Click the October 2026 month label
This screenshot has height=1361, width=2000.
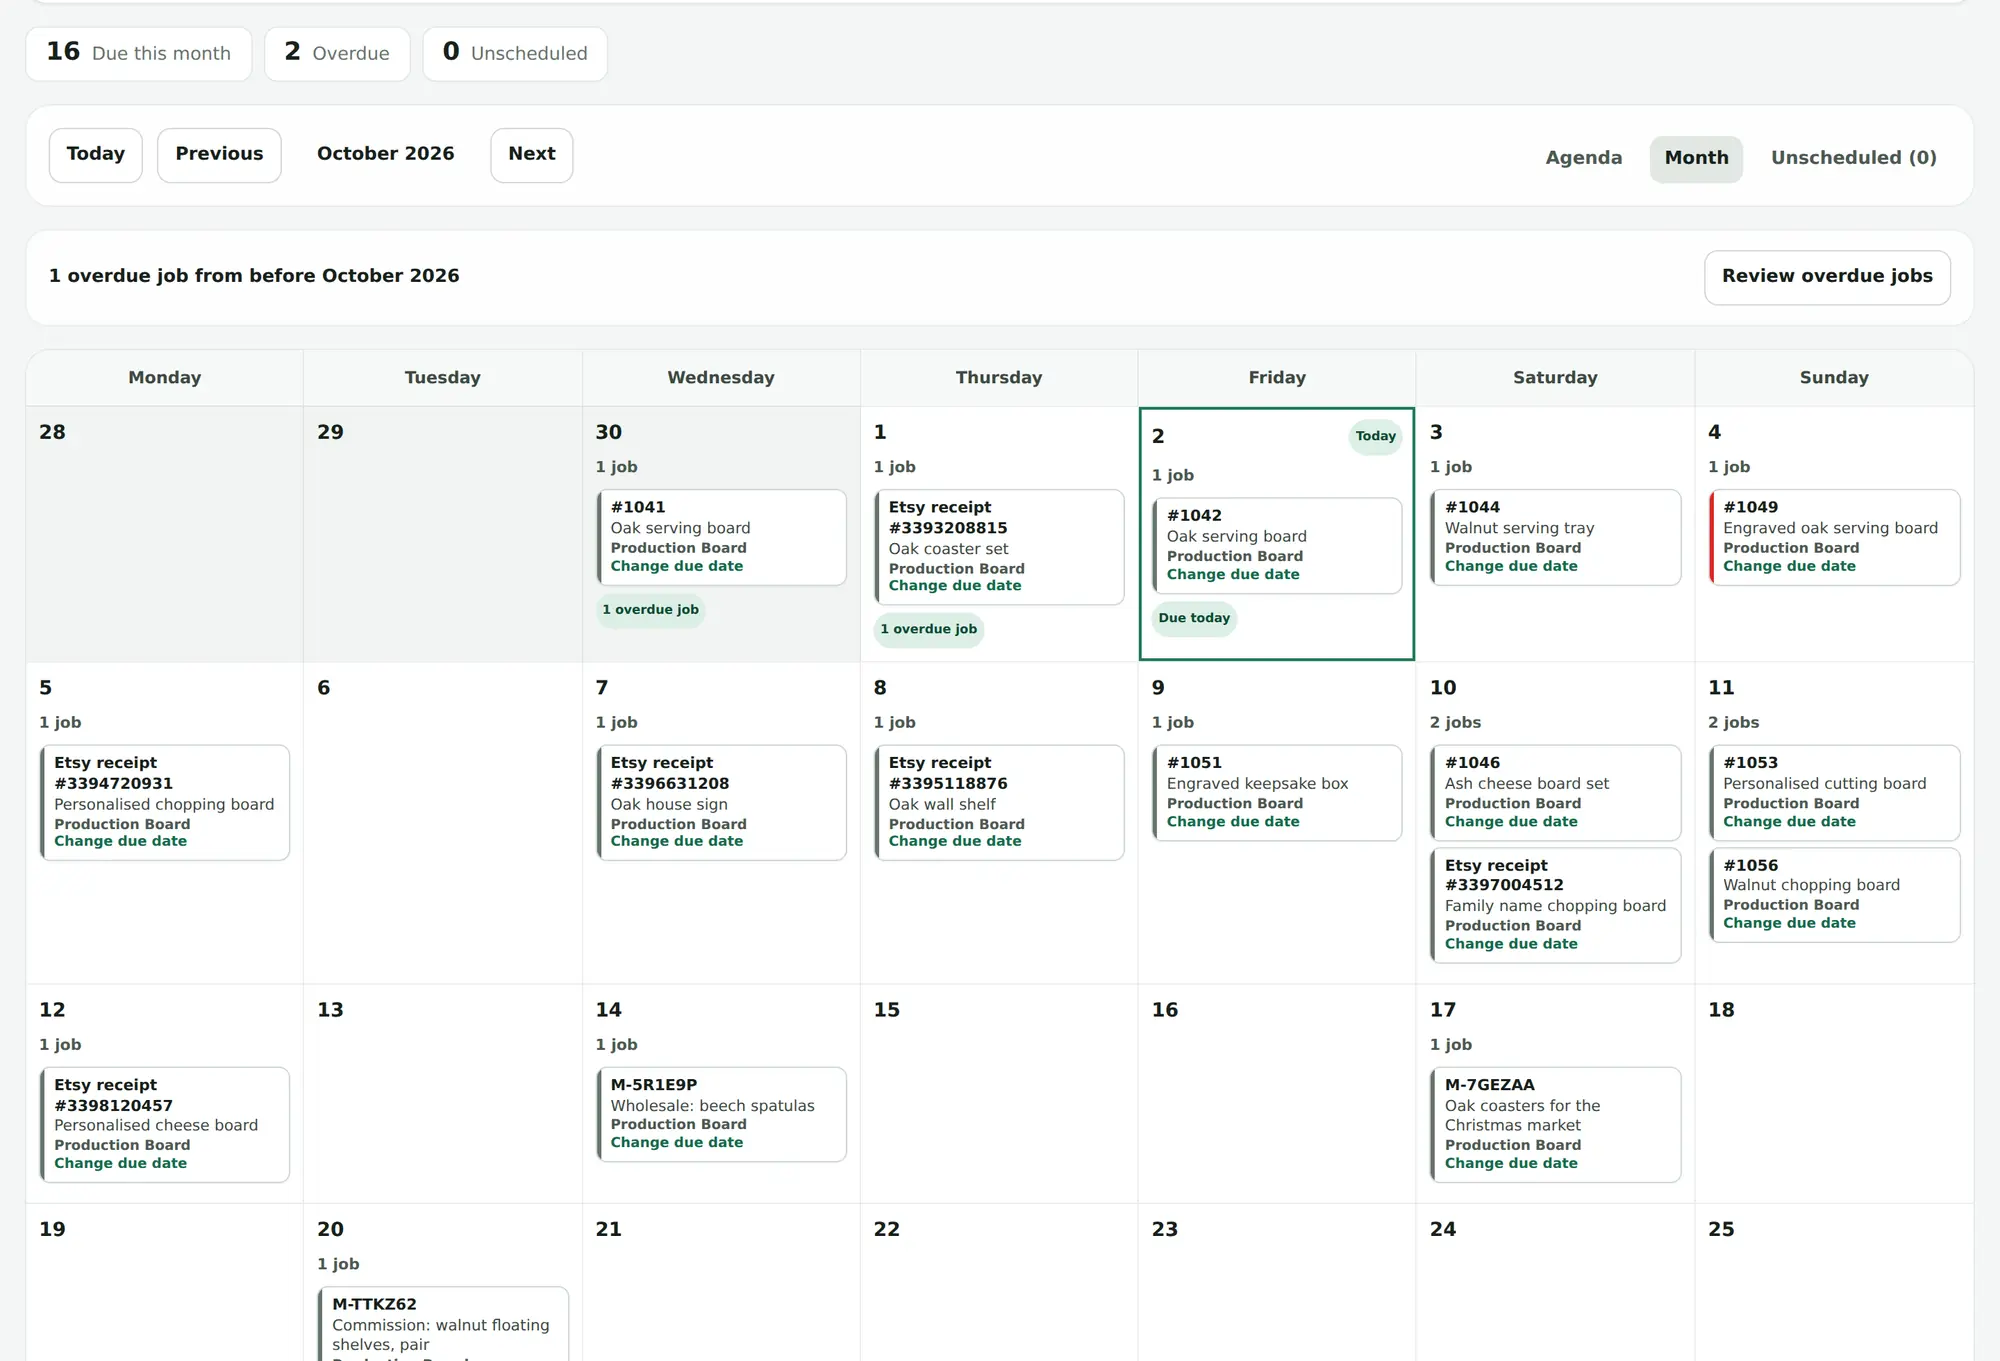pyautogui.click(x=385, y=154)
